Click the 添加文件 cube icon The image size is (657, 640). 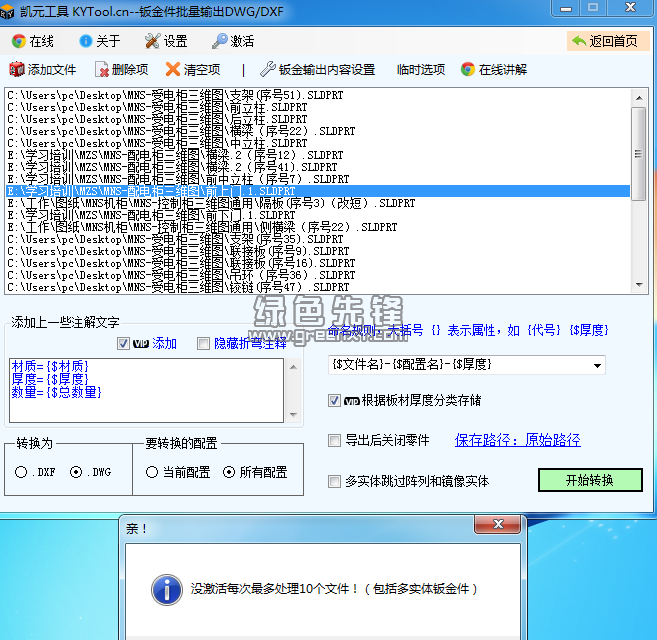pos(17,70)
